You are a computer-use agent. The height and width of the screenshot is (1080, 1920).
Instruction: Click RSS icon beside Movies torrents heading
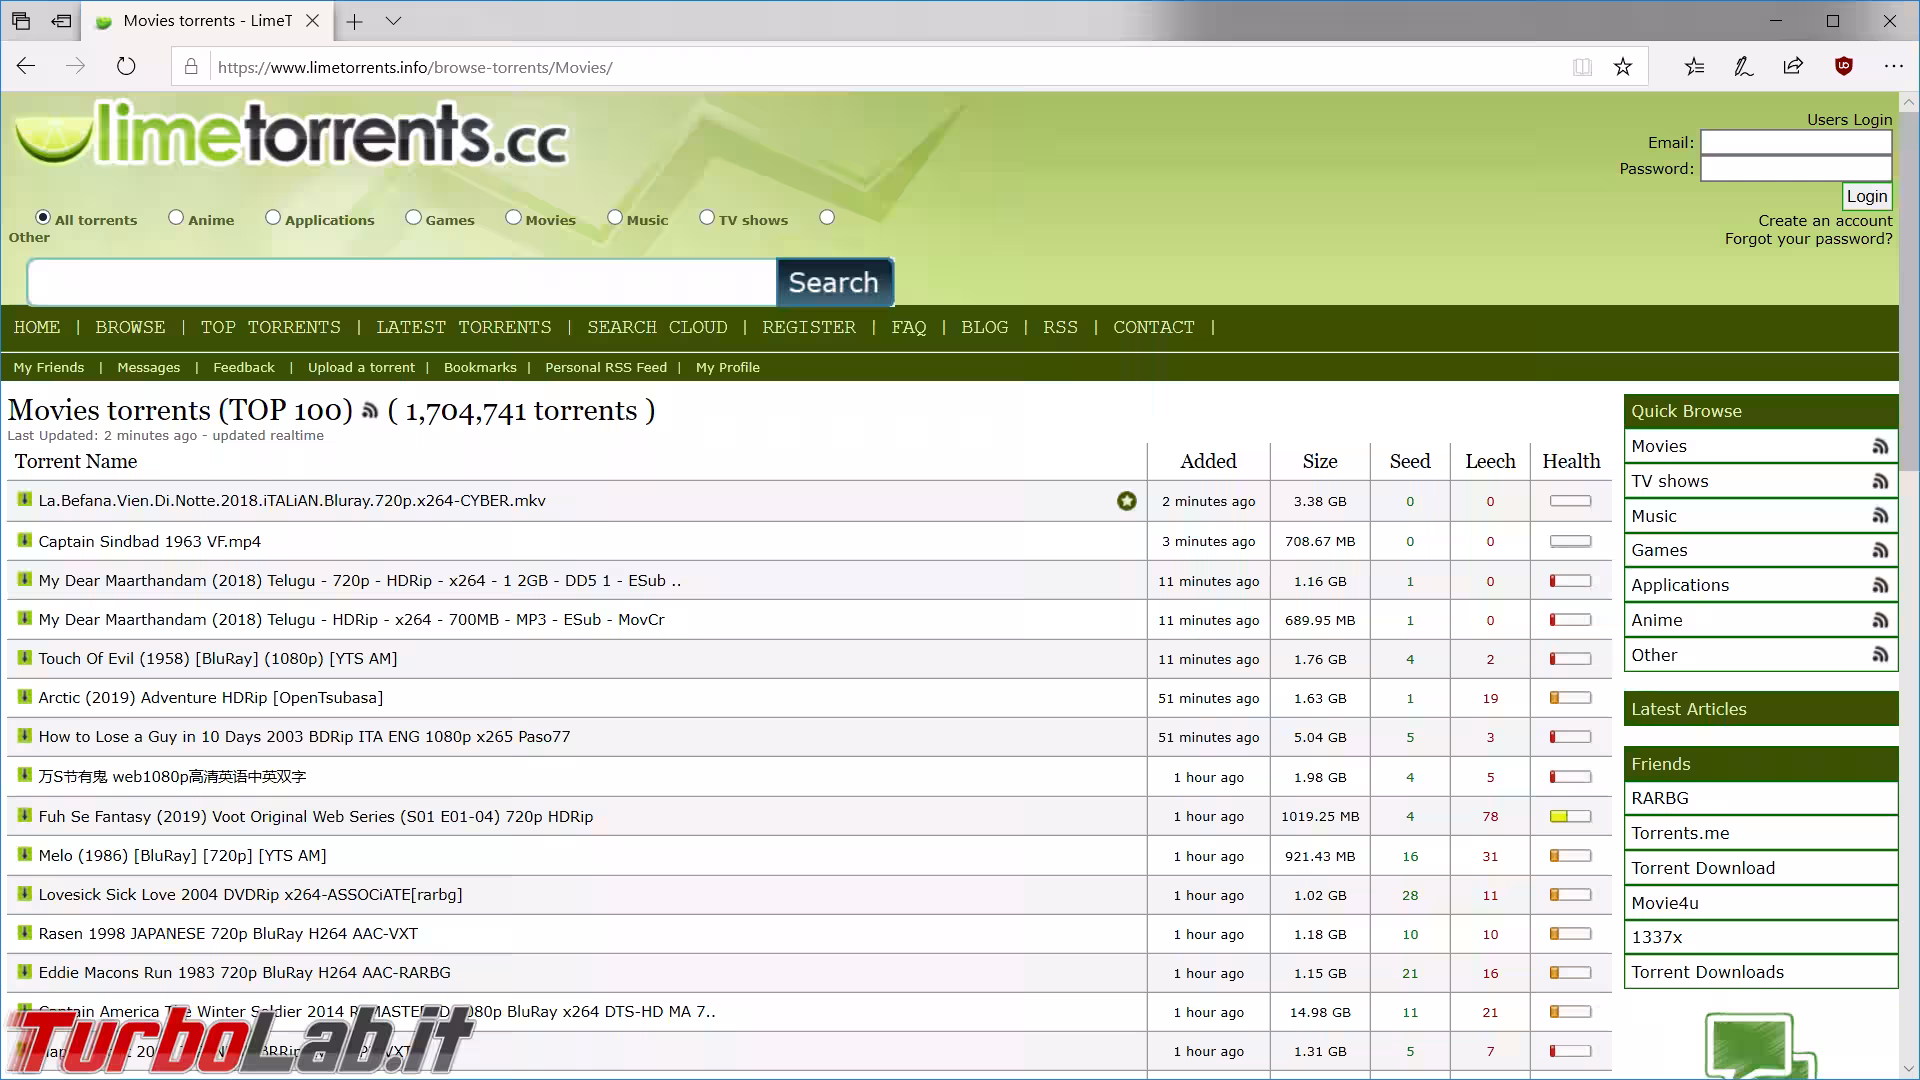370,411
